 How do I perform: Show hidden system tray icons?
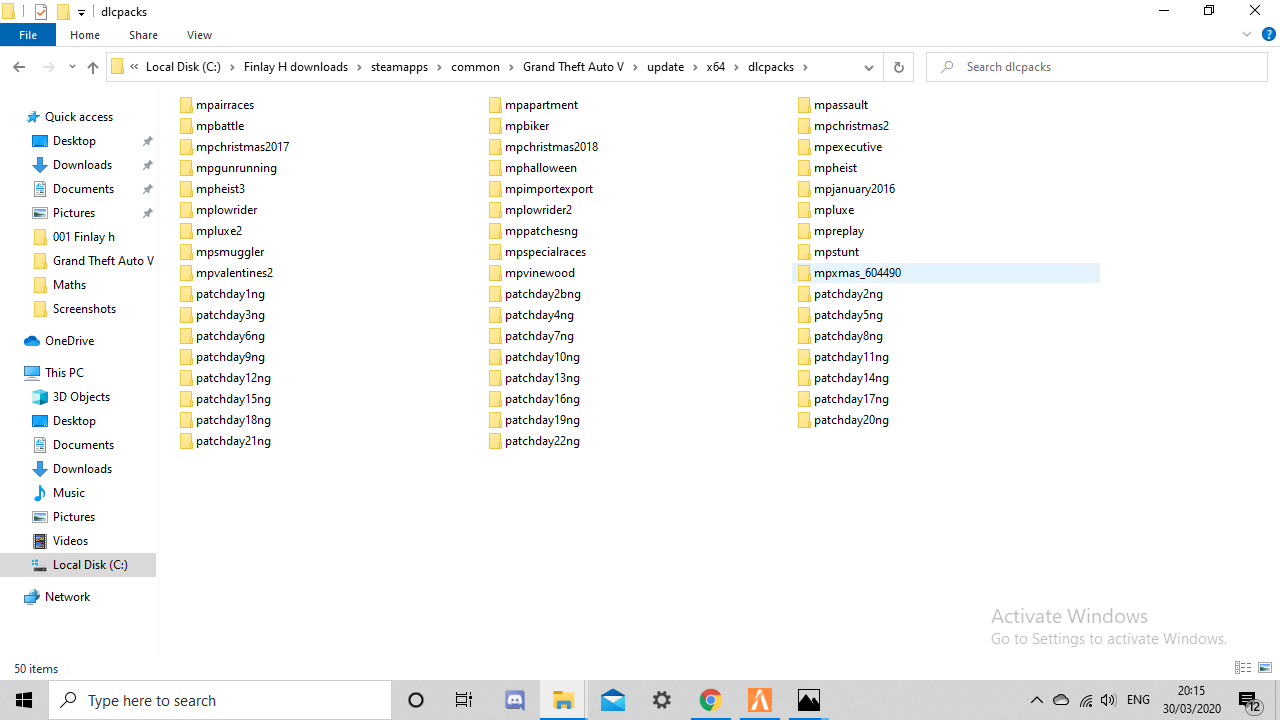[x=1037, y=700]
